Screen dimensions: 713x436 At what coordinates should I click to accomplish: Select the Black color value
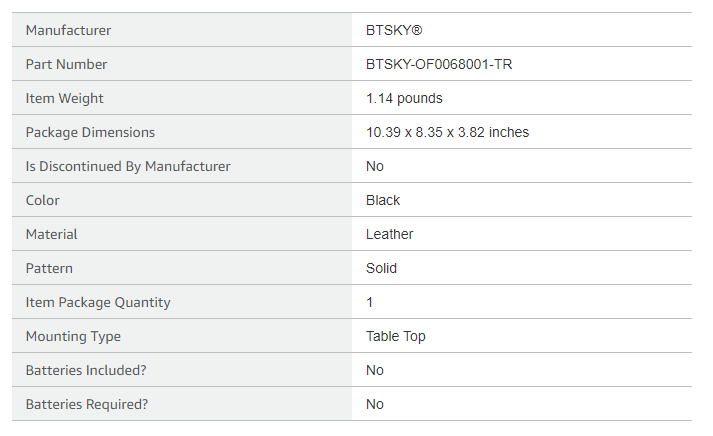[383, 200]
